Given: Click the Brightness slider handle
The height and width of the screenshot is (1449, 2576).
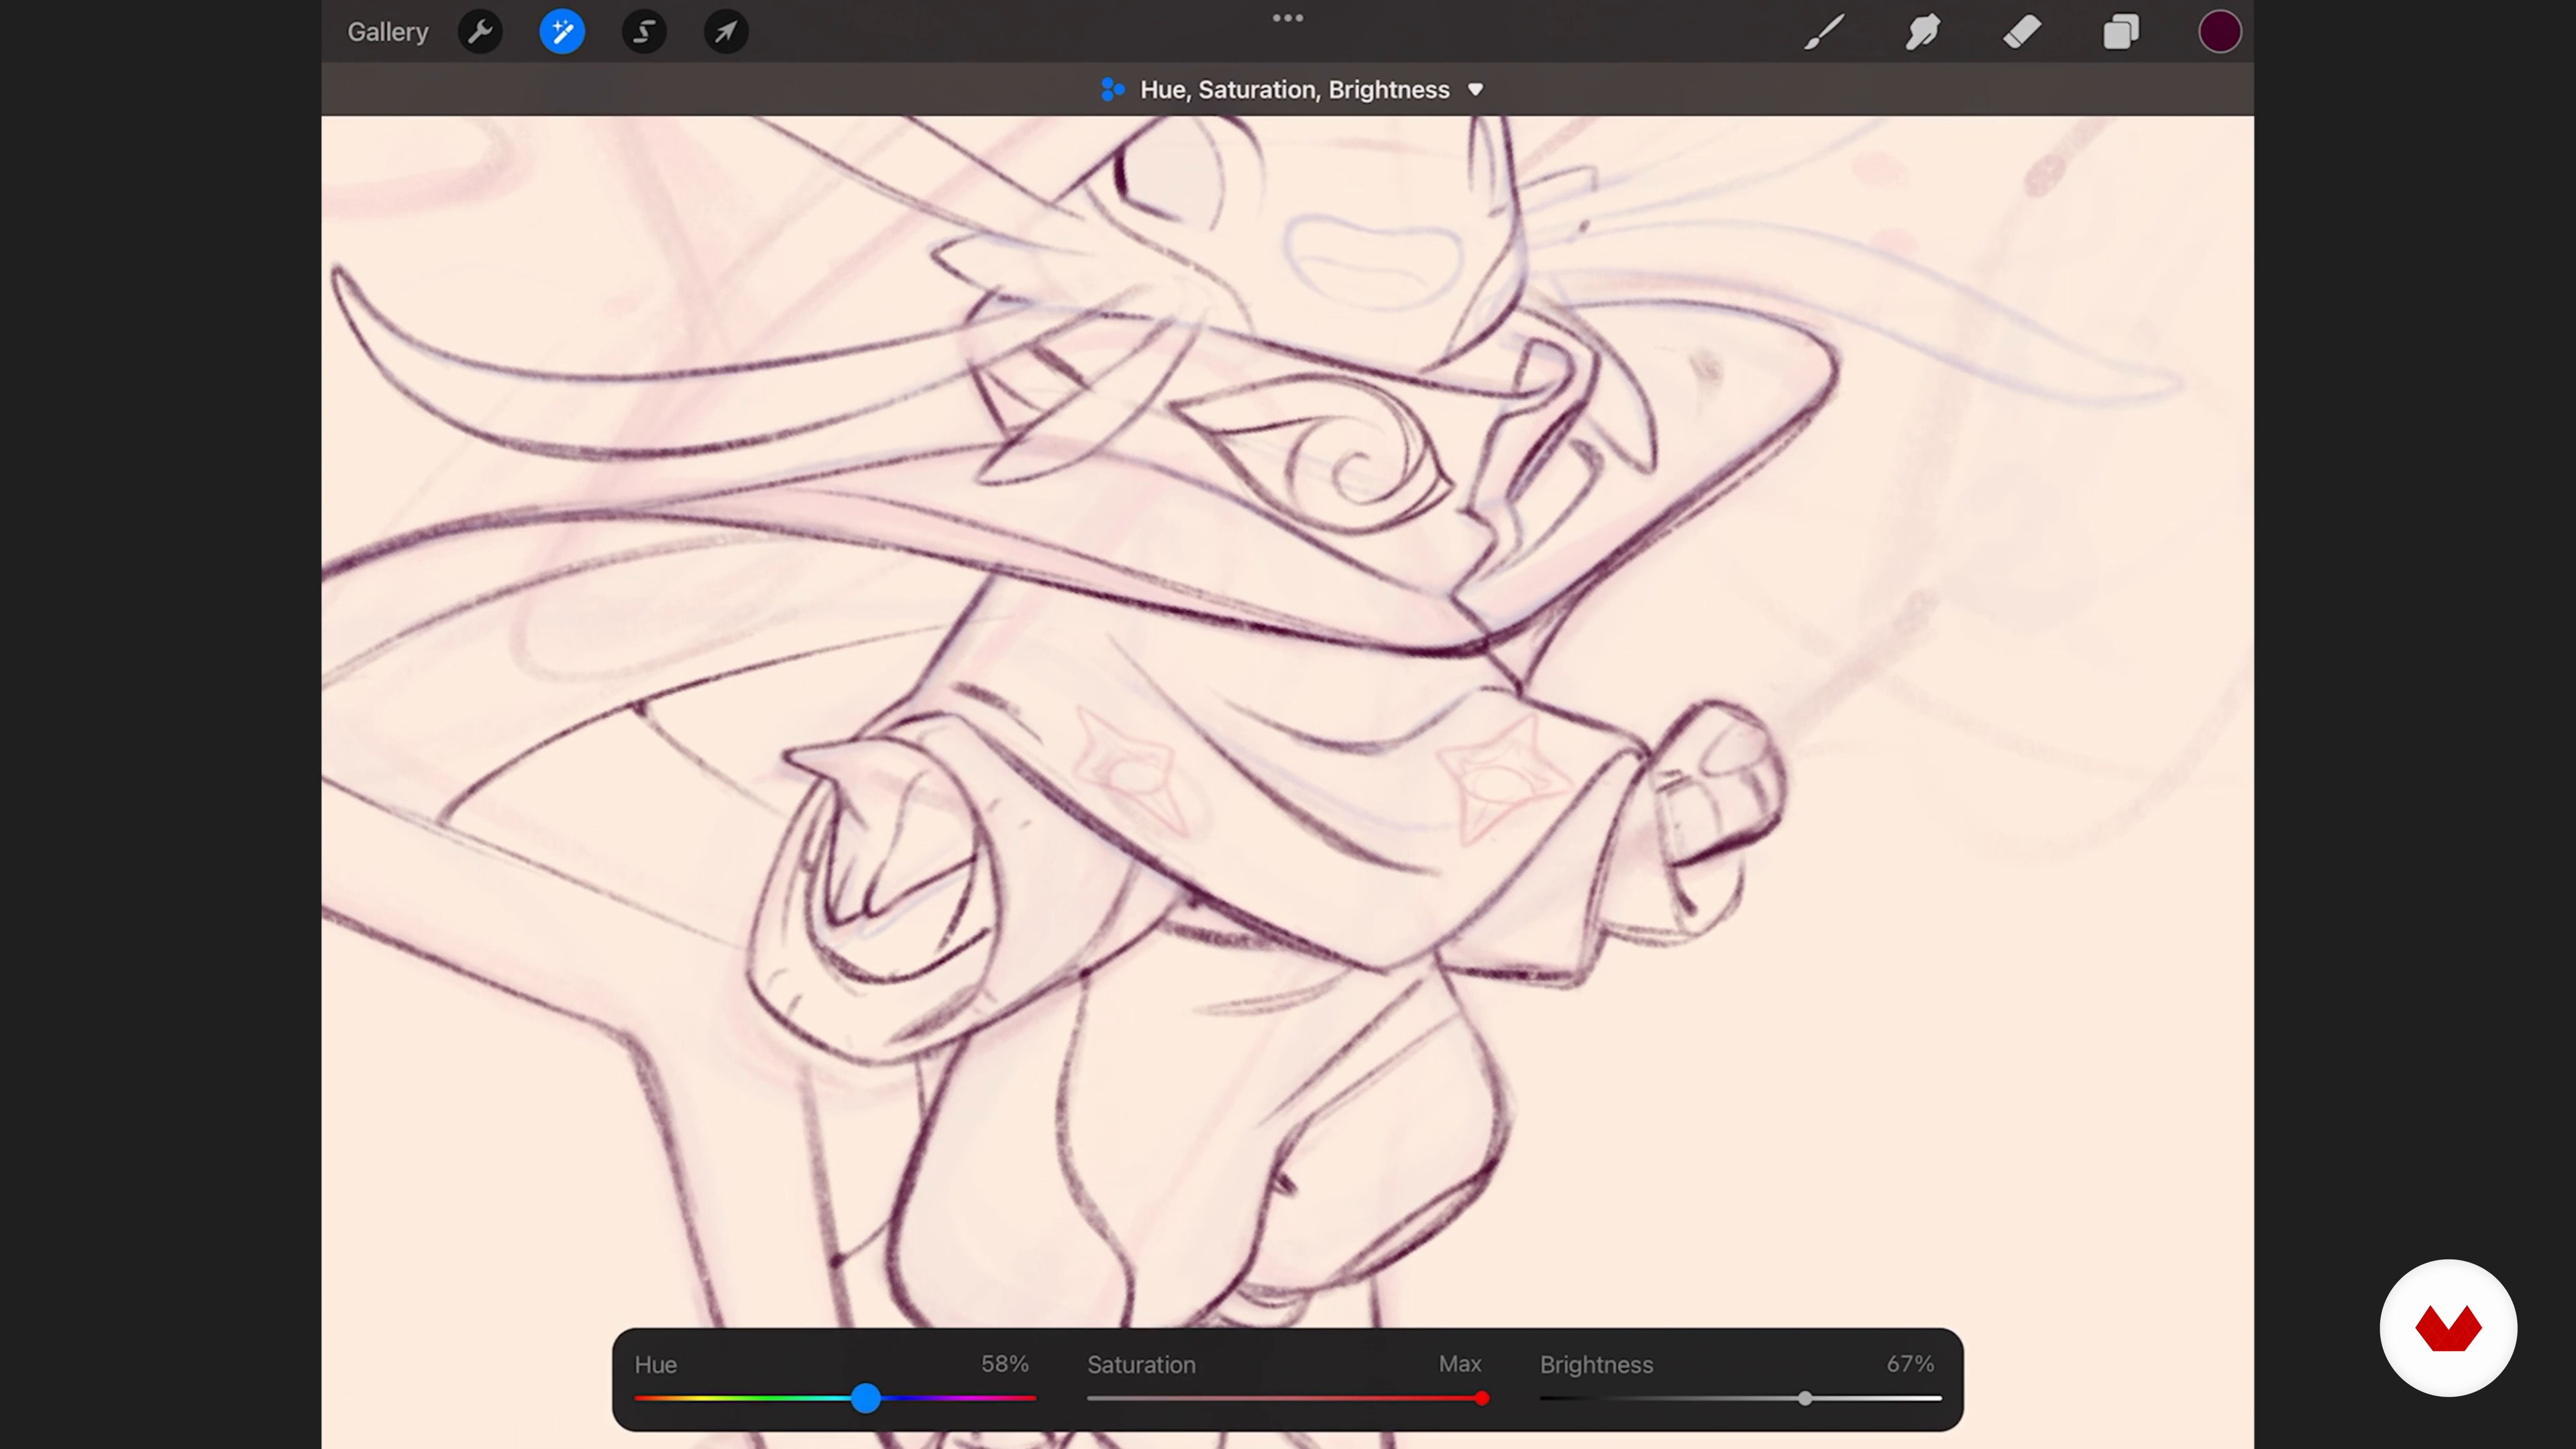Looking at the screenshot, I should (x=1805, y=1398).
